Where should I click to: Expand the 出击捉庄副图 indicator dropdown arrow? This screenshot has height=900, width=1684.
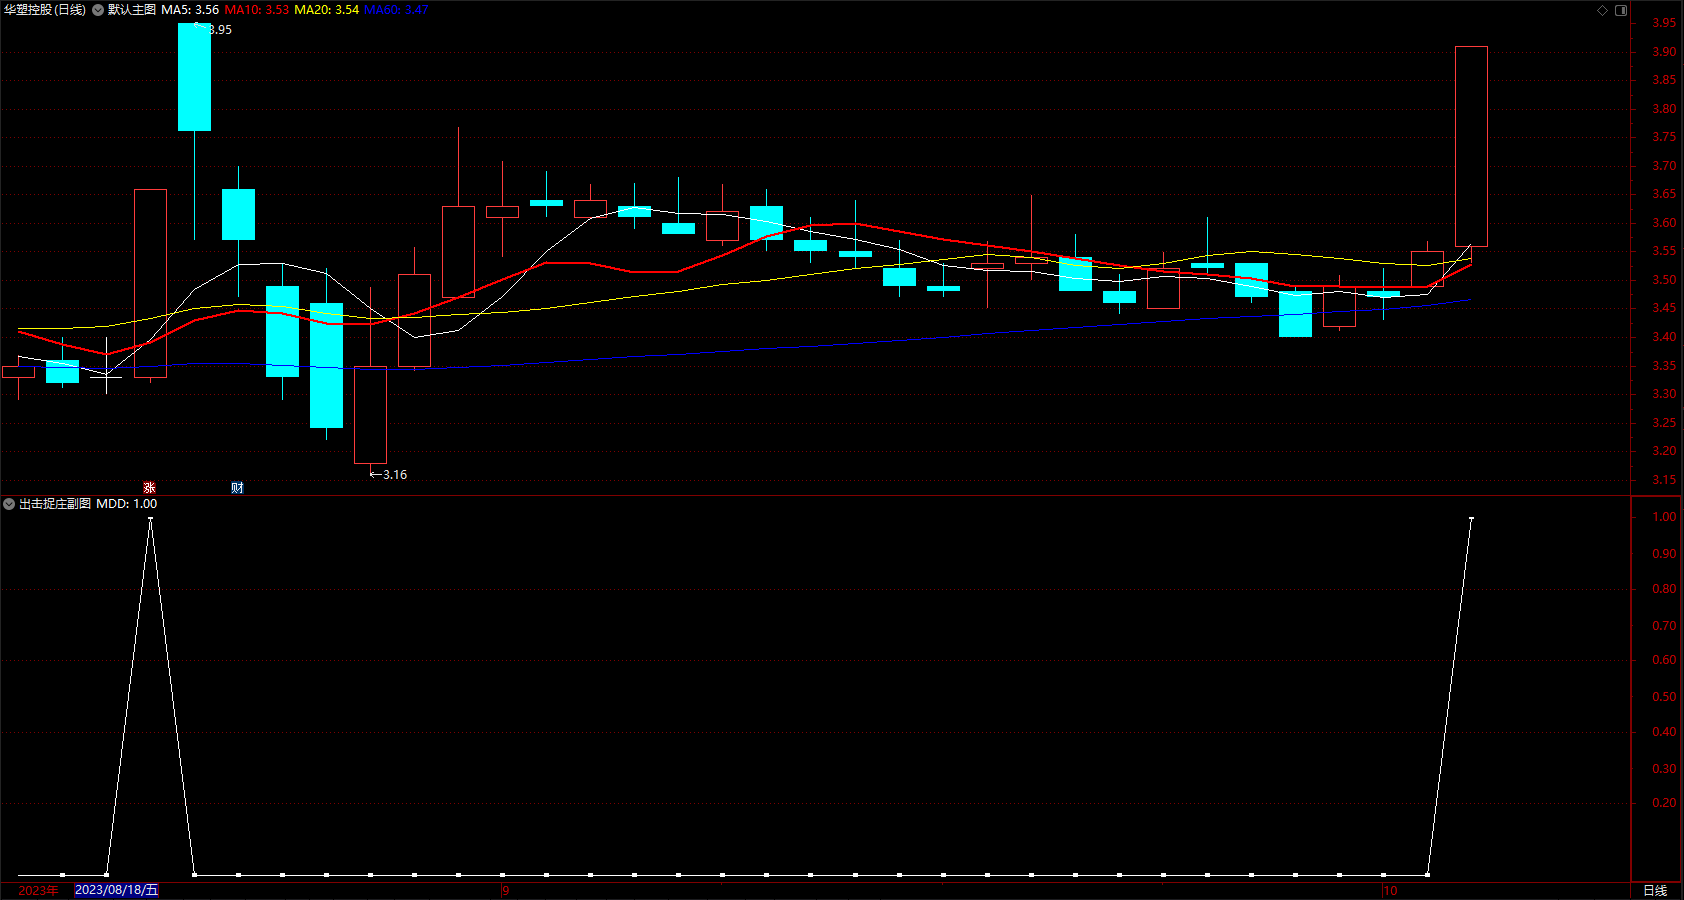[x=9, y=504]
